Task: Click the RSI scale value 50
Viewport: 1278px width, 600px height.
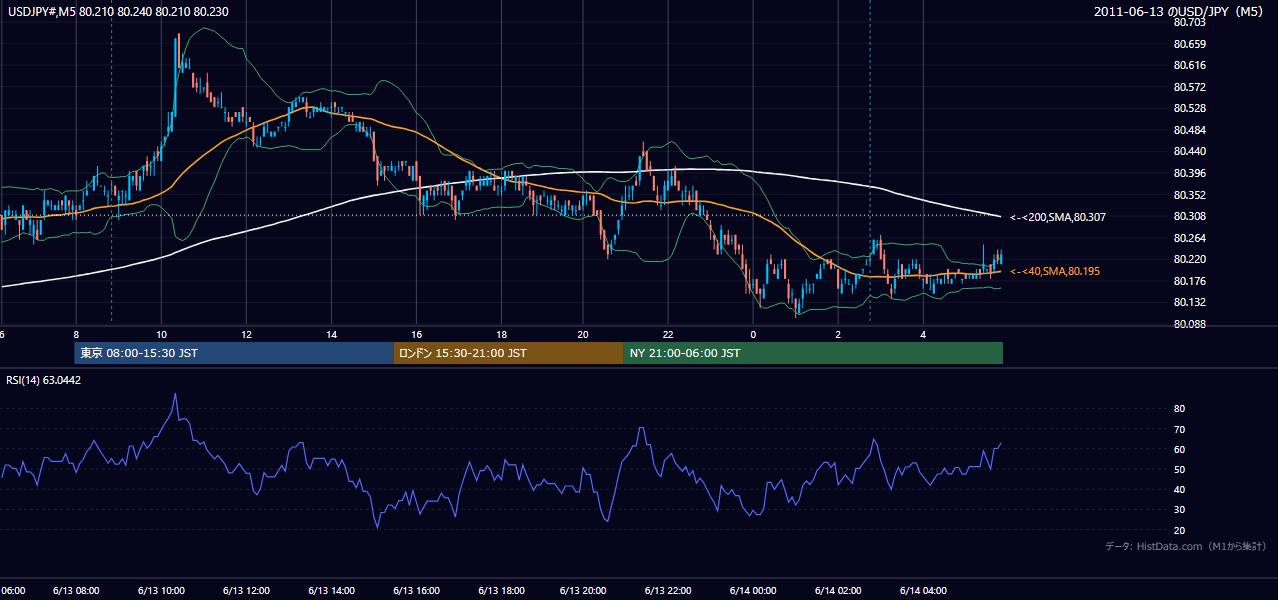Action: (1179, 469)
